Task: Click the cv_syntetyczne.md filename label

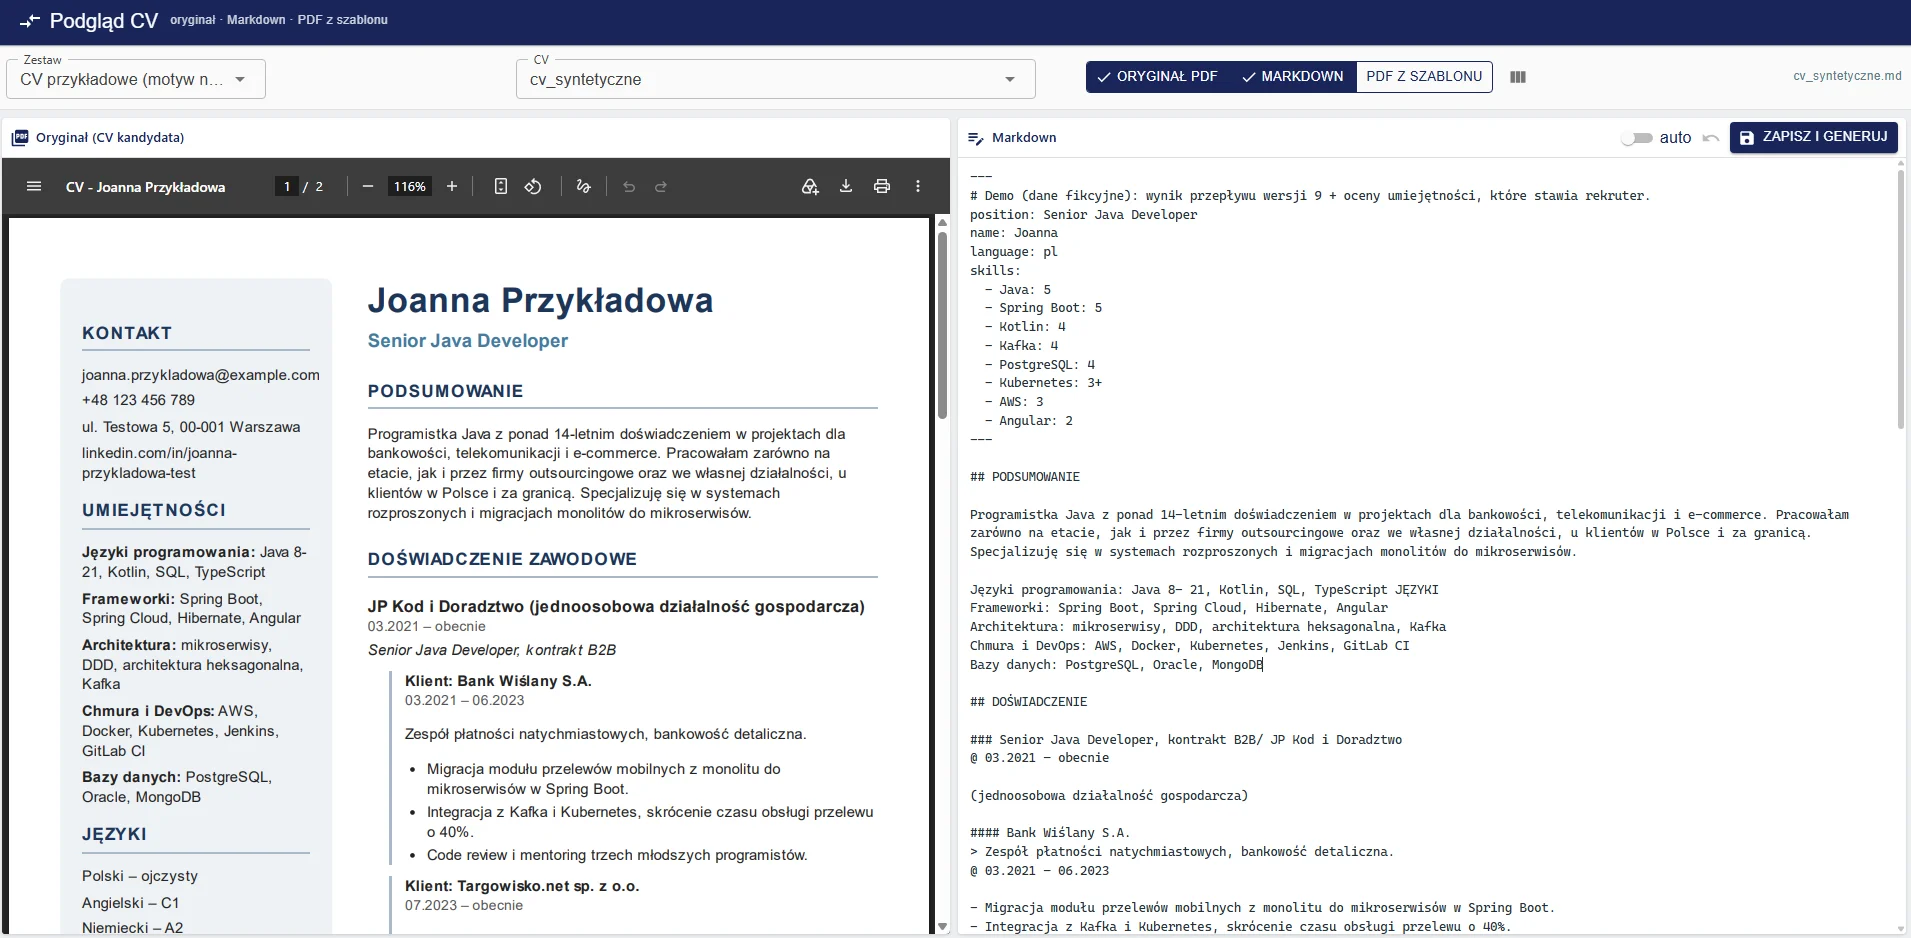Action: [x=1847, y=76]
